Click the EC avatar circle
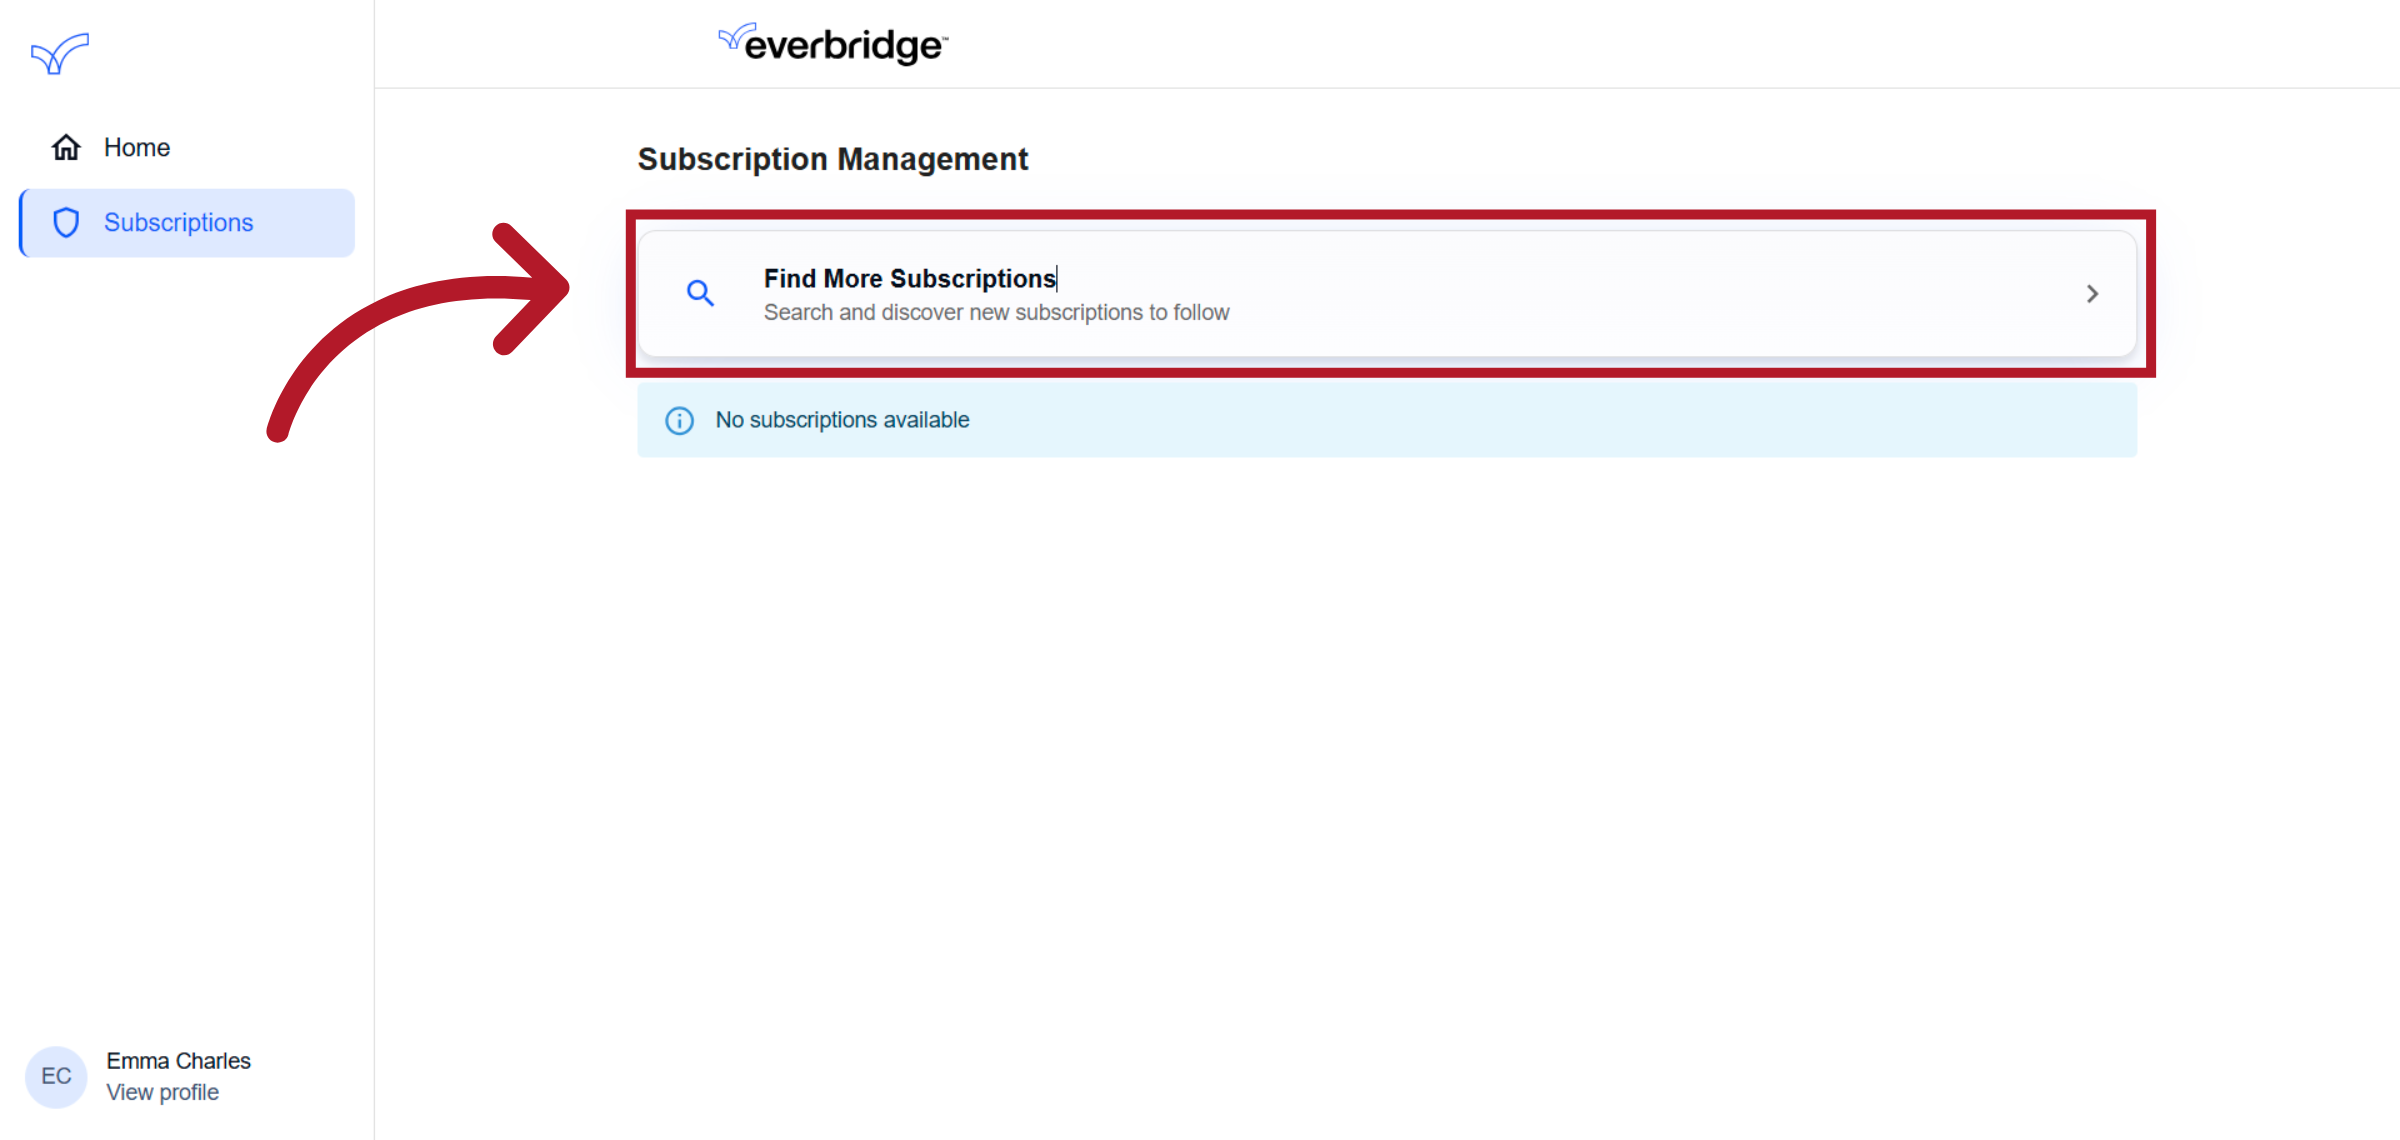Image resolution: width=2400 pixels, height=1140 pixels. point(56,1077)
